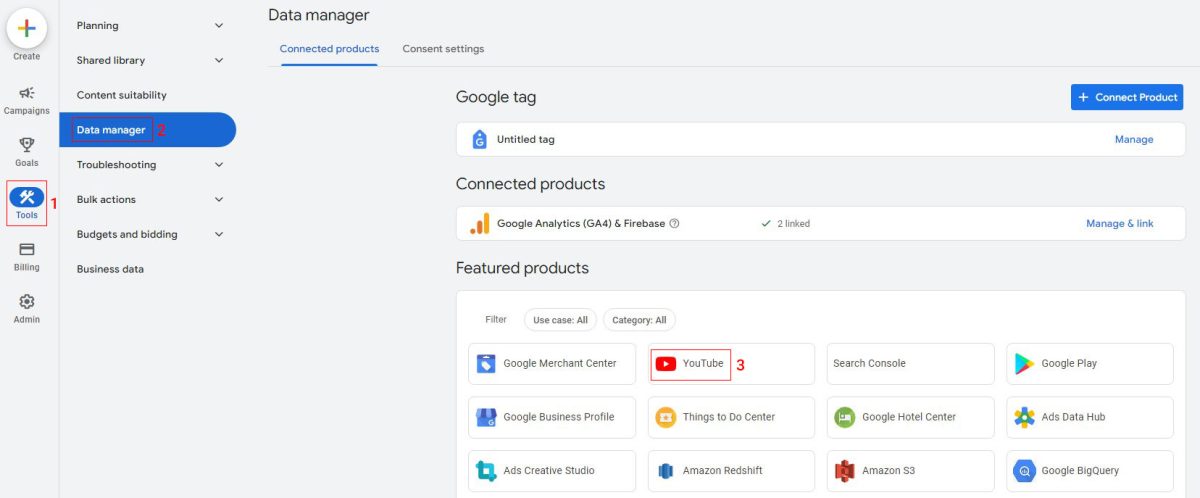Expand the Bulk actions chevron

coord(219,200)
